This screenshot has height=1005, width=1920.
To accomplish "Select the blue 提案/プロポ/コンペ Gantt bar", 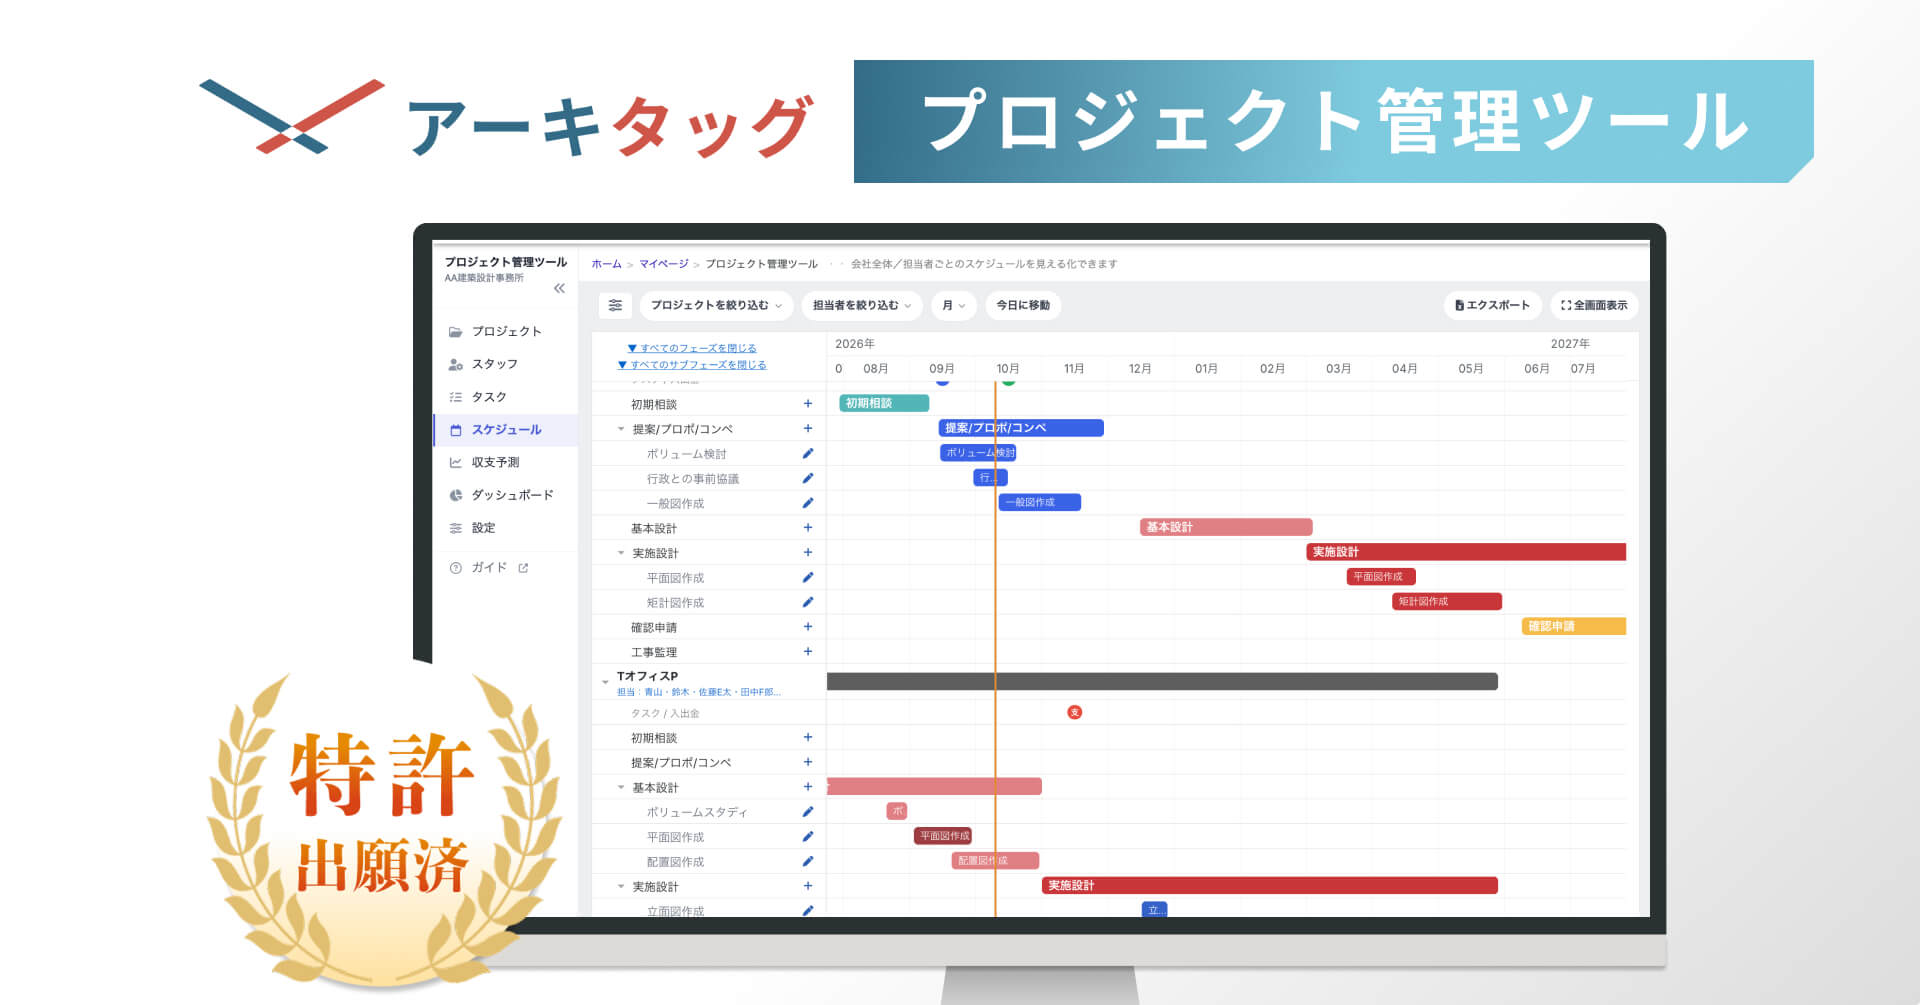I will (1021, 428).
